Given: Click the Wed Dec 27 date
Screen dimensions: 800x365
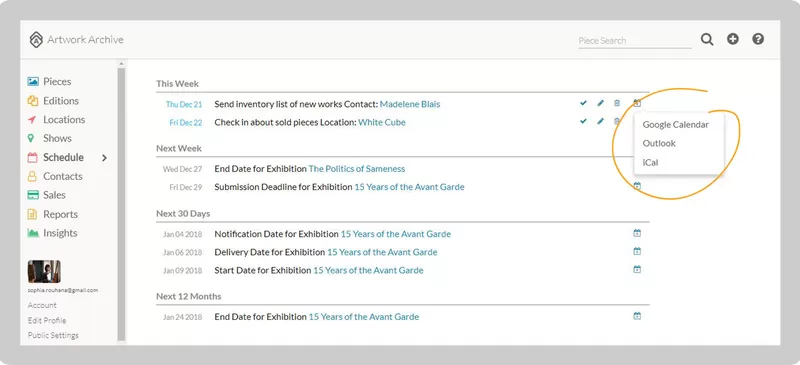Looking at the screenshot, I should pyautogui.click(x=182, y=169).
